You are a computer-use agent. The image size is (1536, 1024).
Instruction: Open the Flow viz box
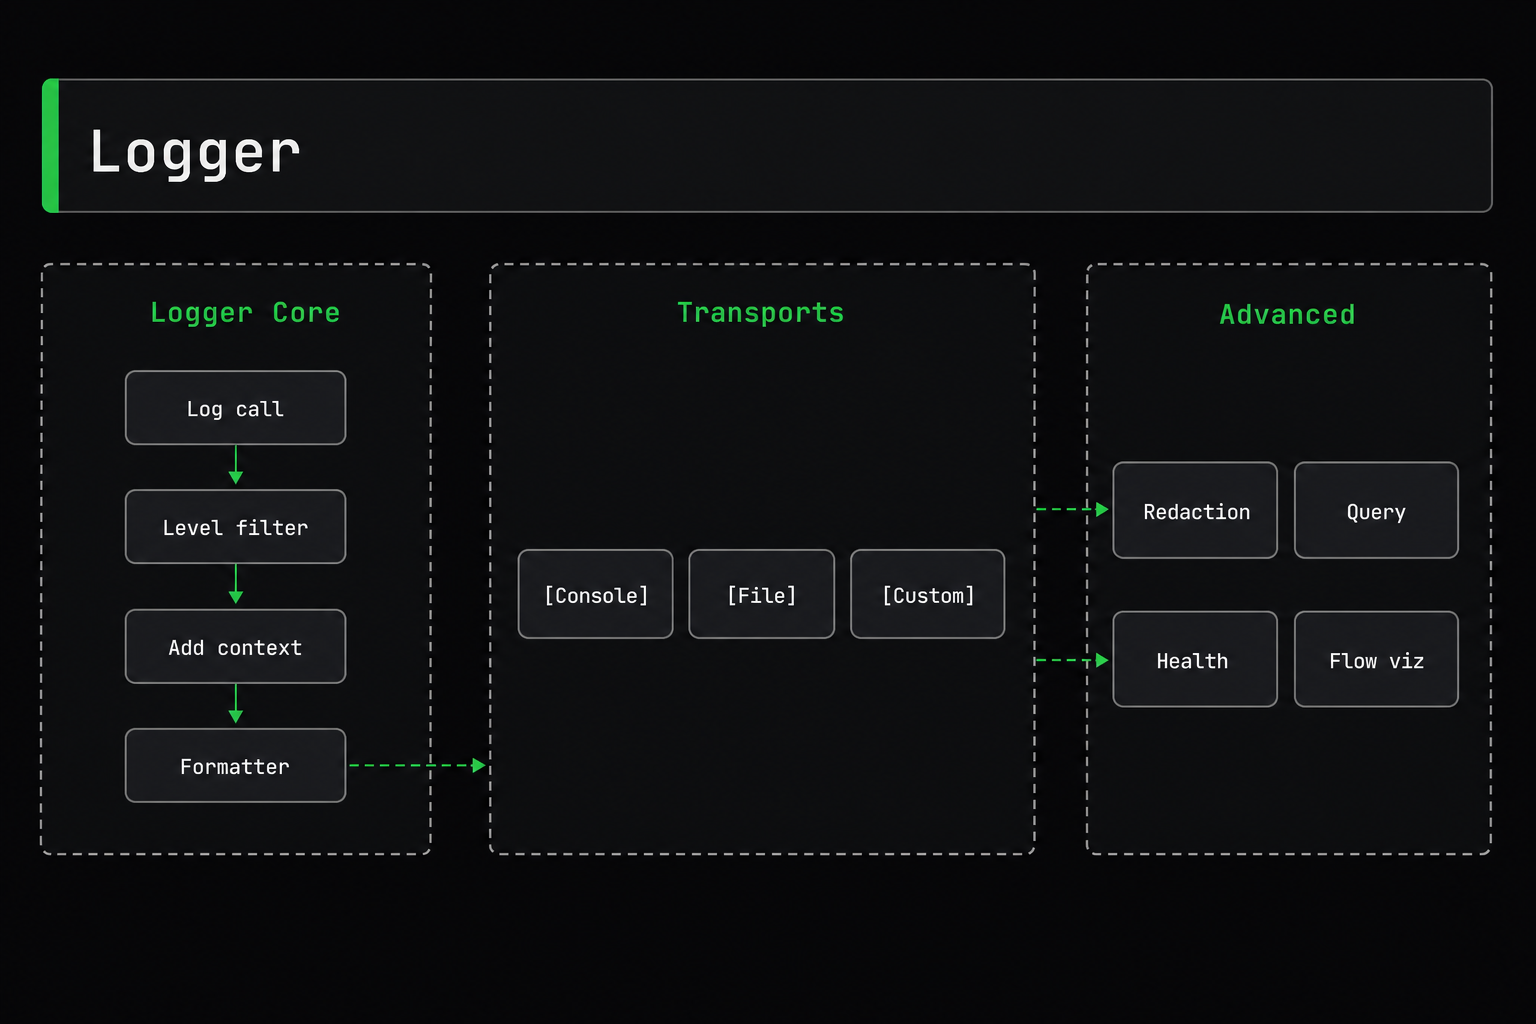1376,659
